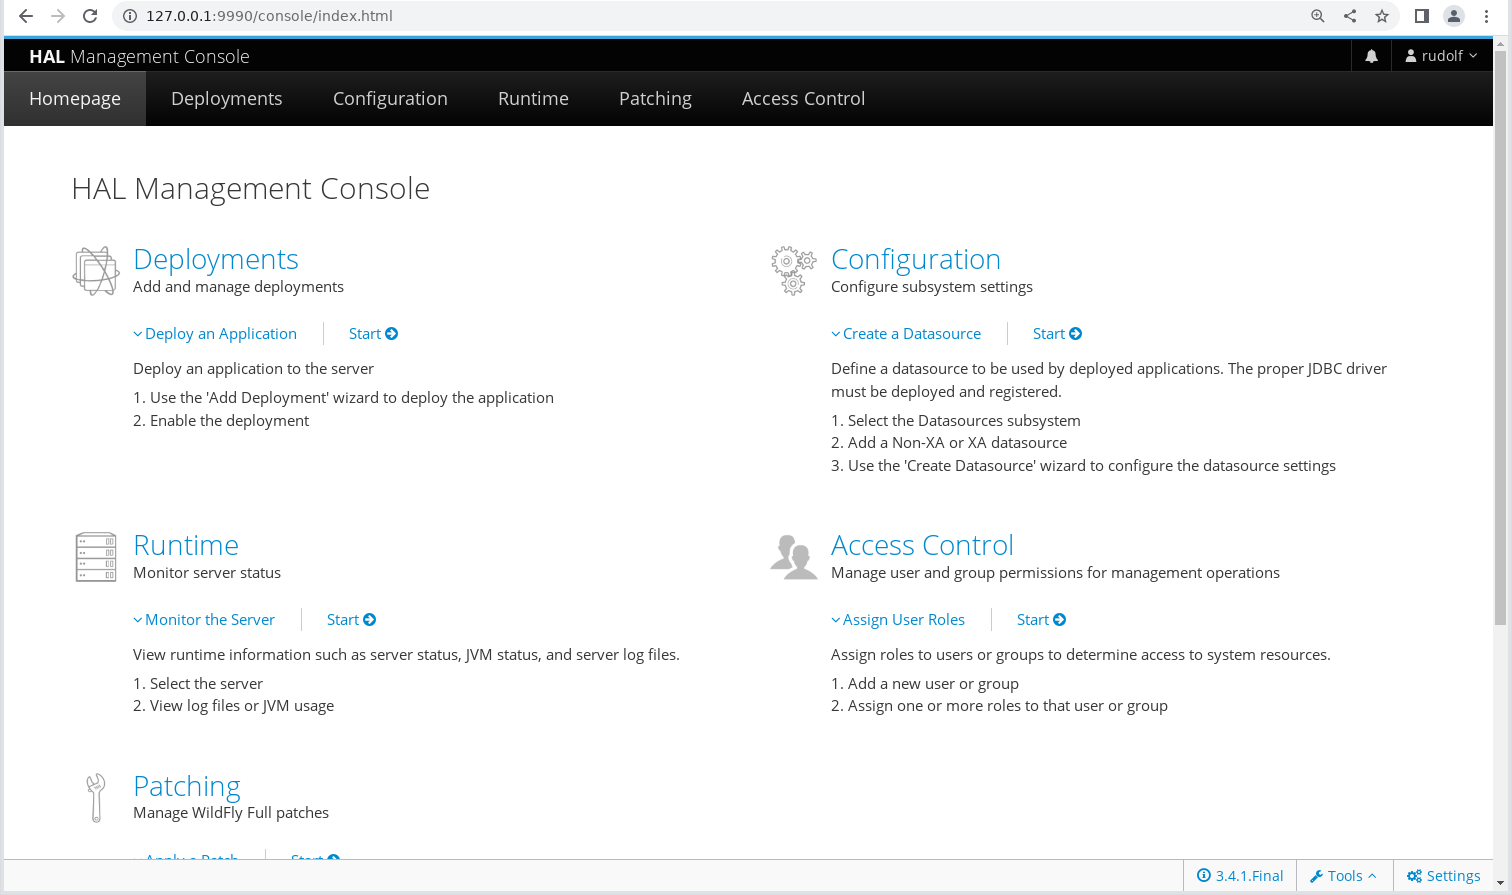Open the Deployments heading link
This screenshot has width=1512, height=895.
coord(216,259)
